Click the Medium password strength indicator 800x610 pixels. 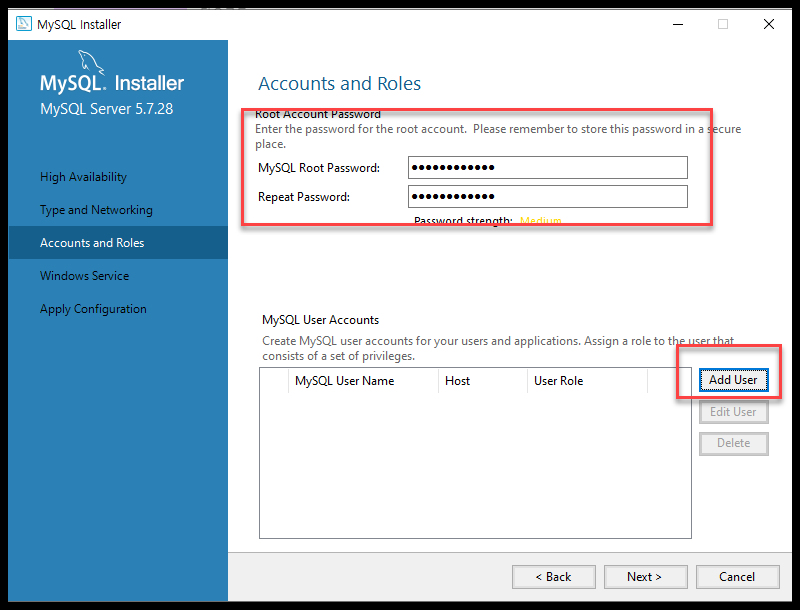click(540, 220)
